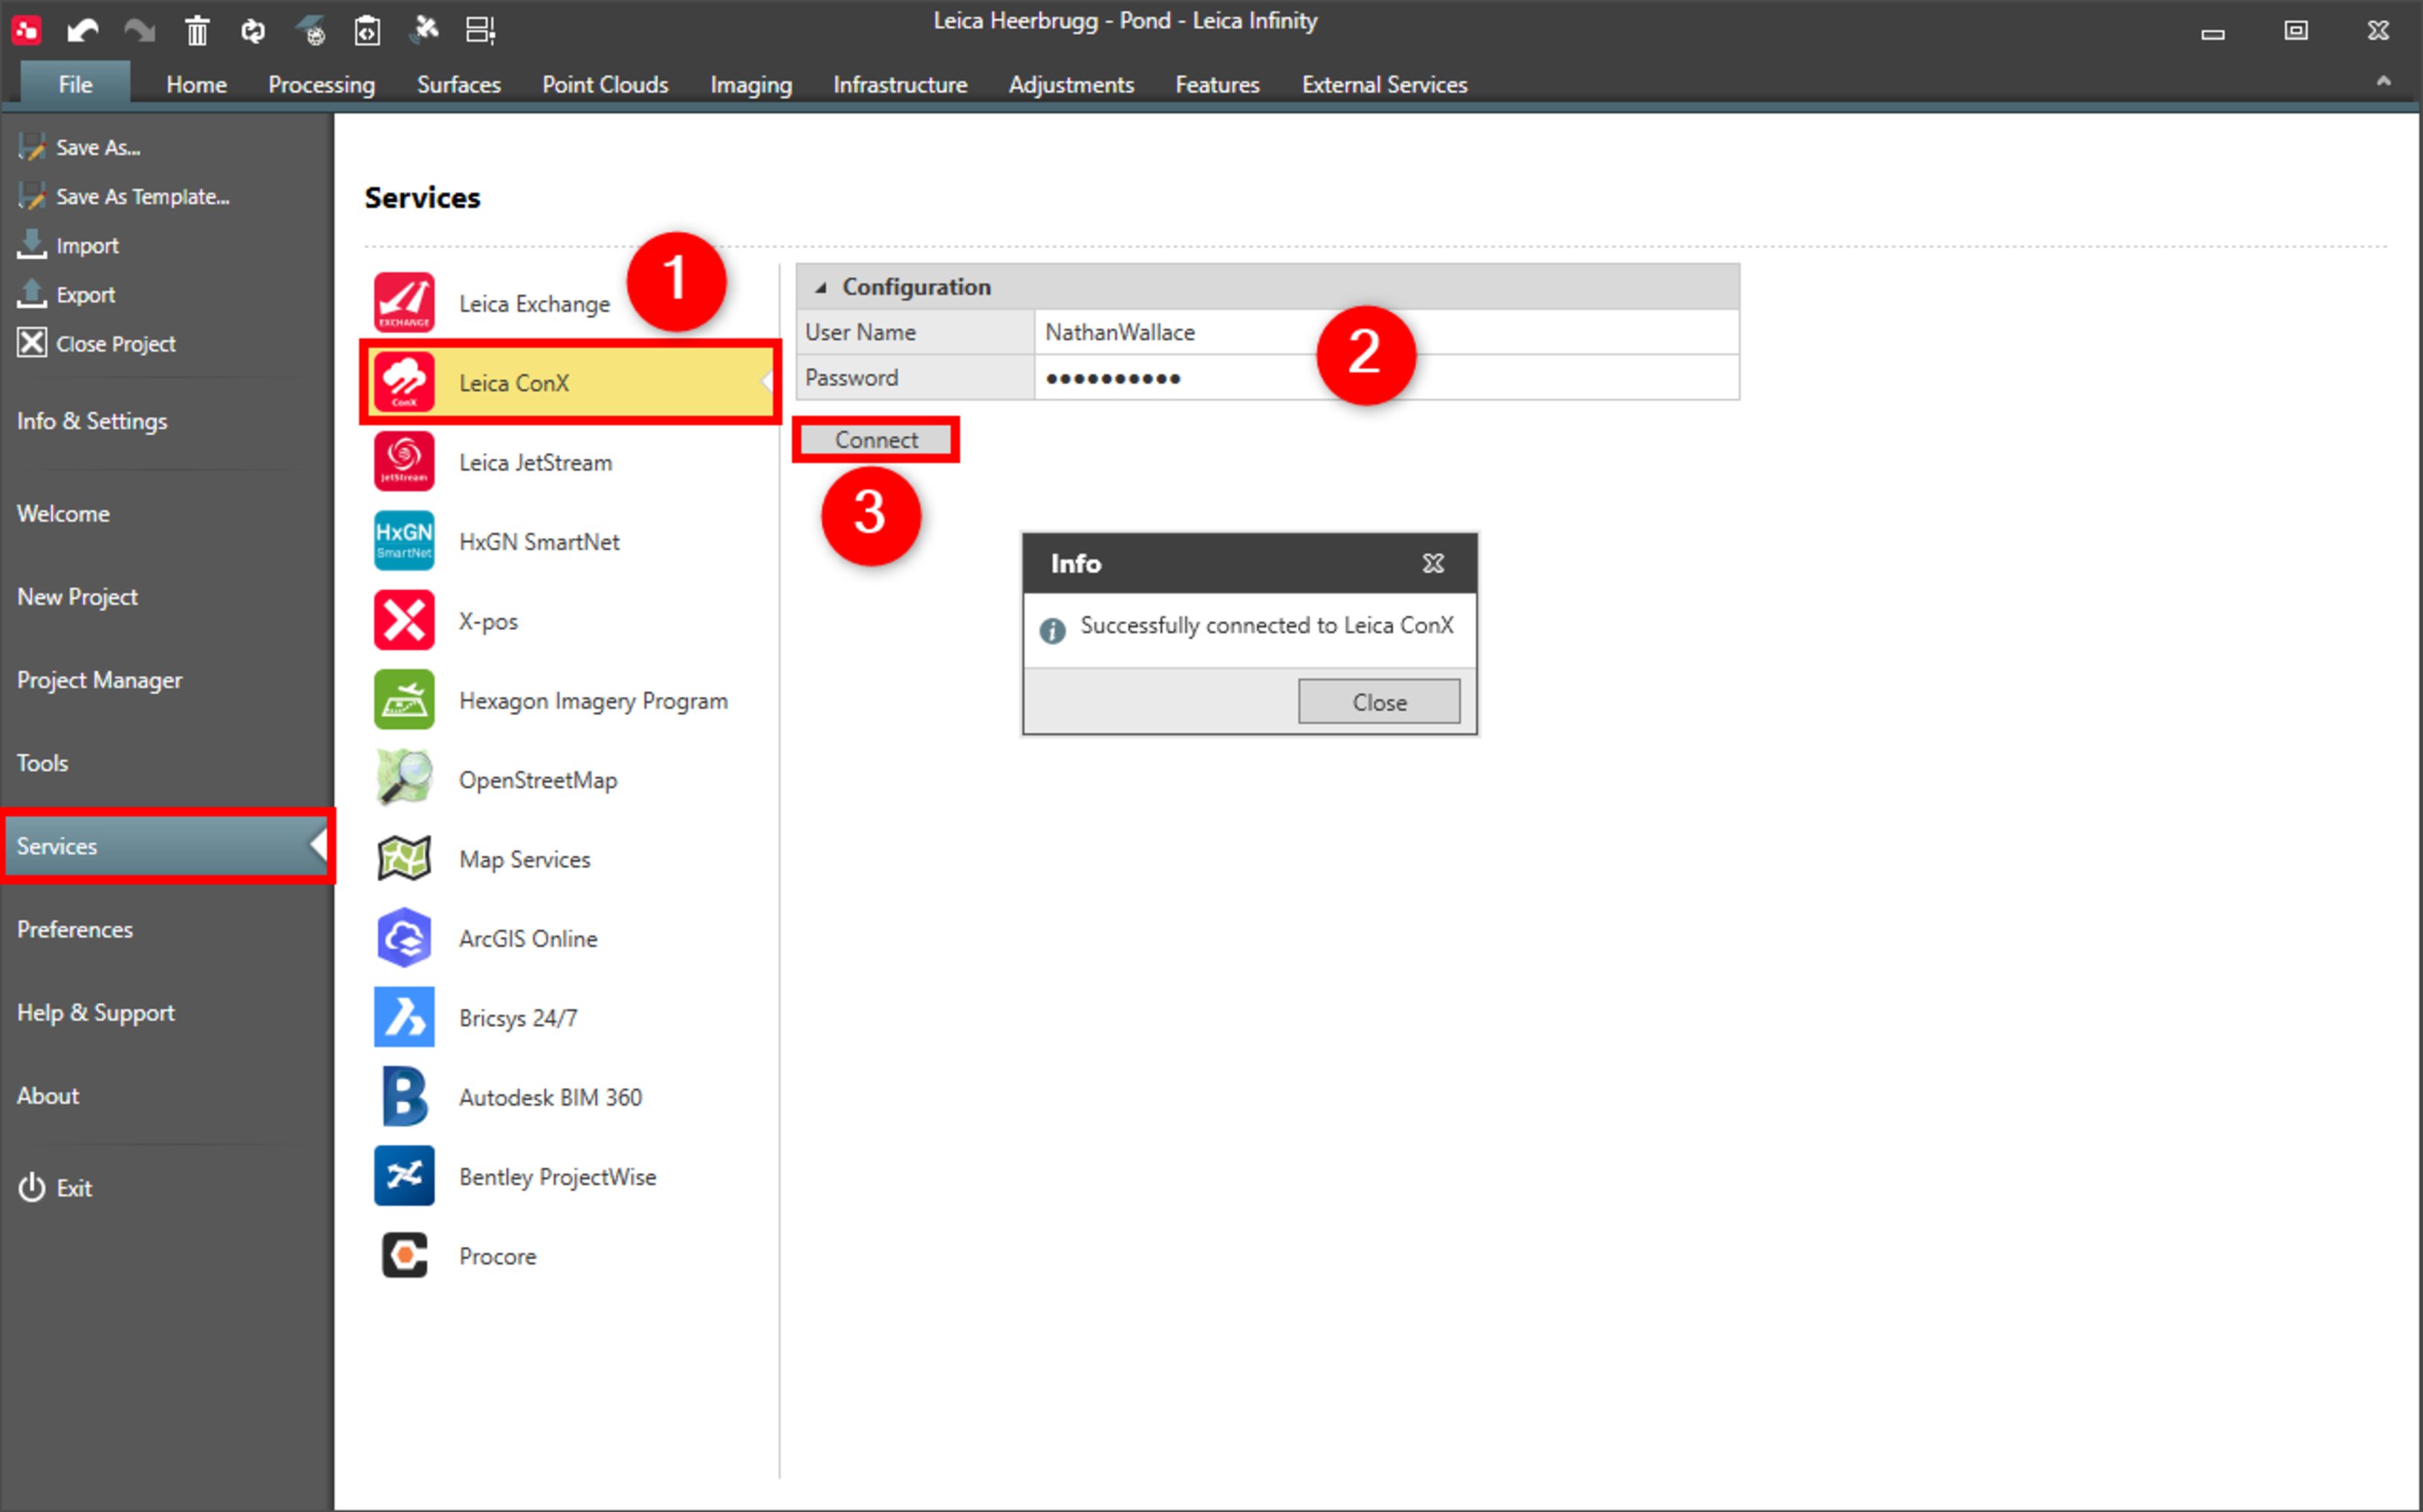The height and width of the screenshot is (1512, 2423).
Task: Open the External Services ribbon tab
Action: tap(1384, 84)
